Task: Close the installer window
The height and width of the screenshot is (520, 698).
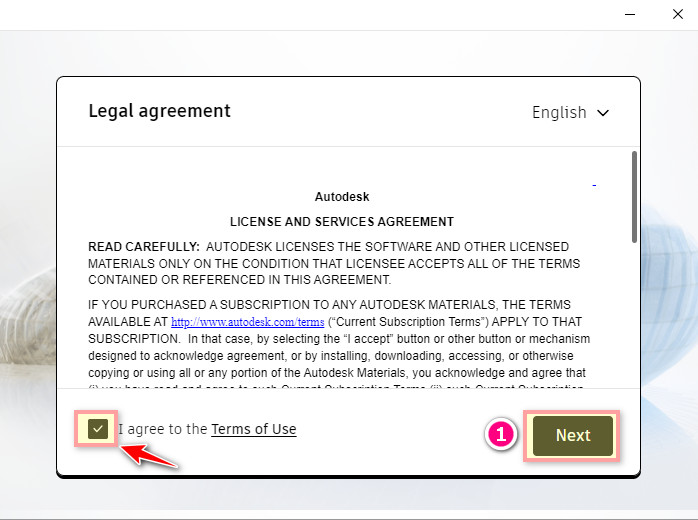Action: pos(677,14)
